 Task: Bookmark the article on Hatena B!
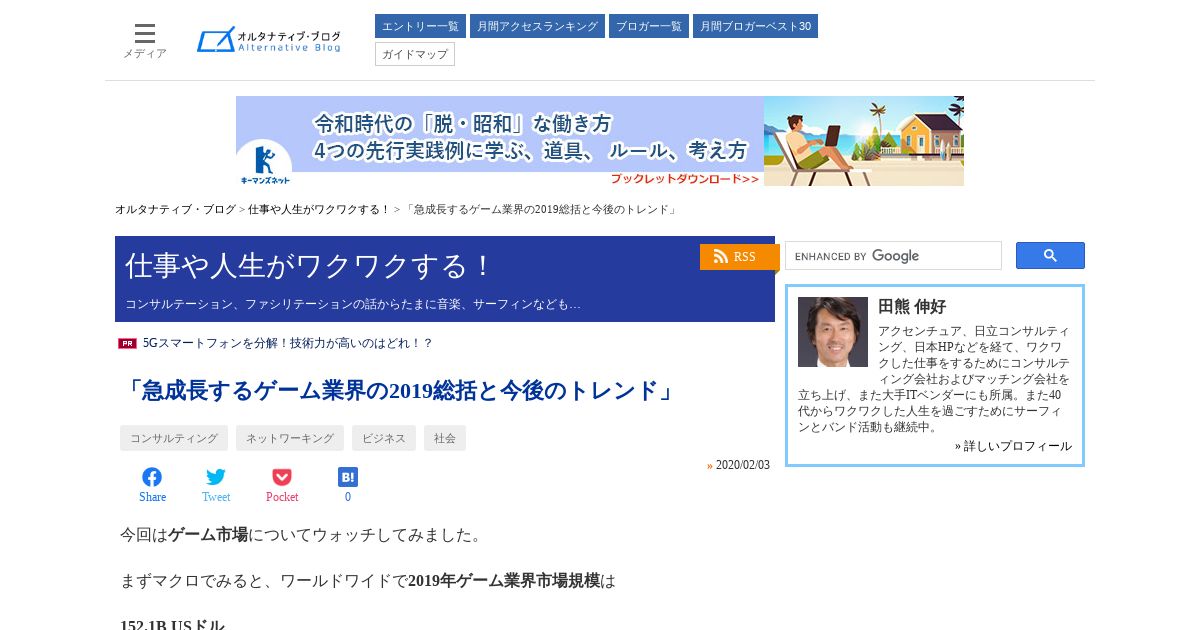[348, 485]
